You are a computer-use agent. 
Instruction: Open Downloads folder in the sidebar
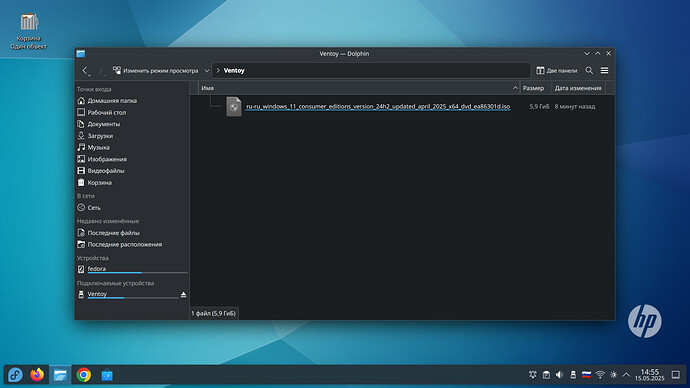click(x=100, y=136)
